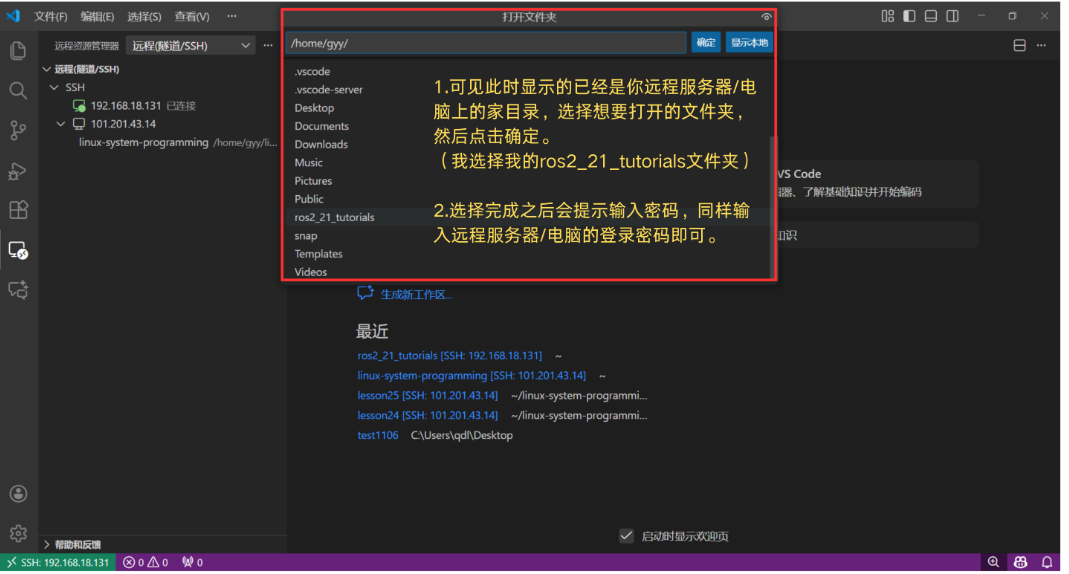Select the Videos folder
Image resolution: width=1069 pixels, height=574 pixels.
tap(311, 272)
